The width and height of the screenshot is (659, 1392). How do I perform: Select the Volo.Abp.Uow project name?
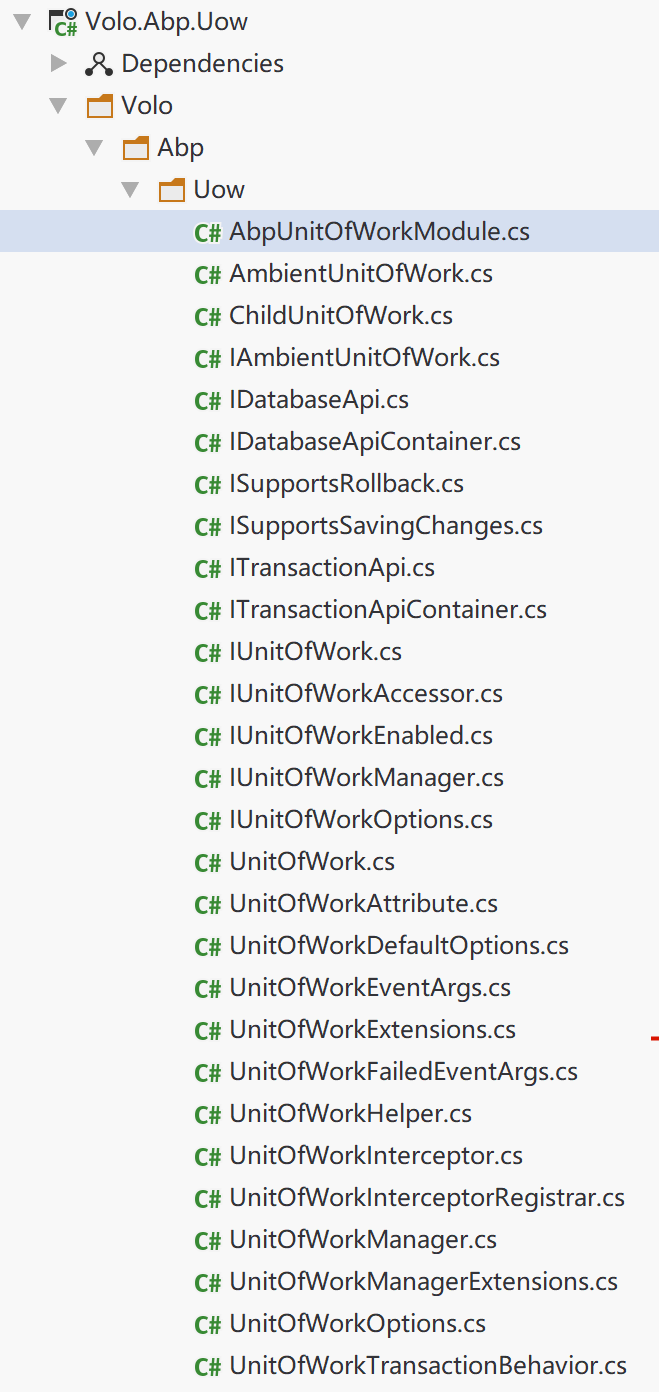(x=167, y=22)
